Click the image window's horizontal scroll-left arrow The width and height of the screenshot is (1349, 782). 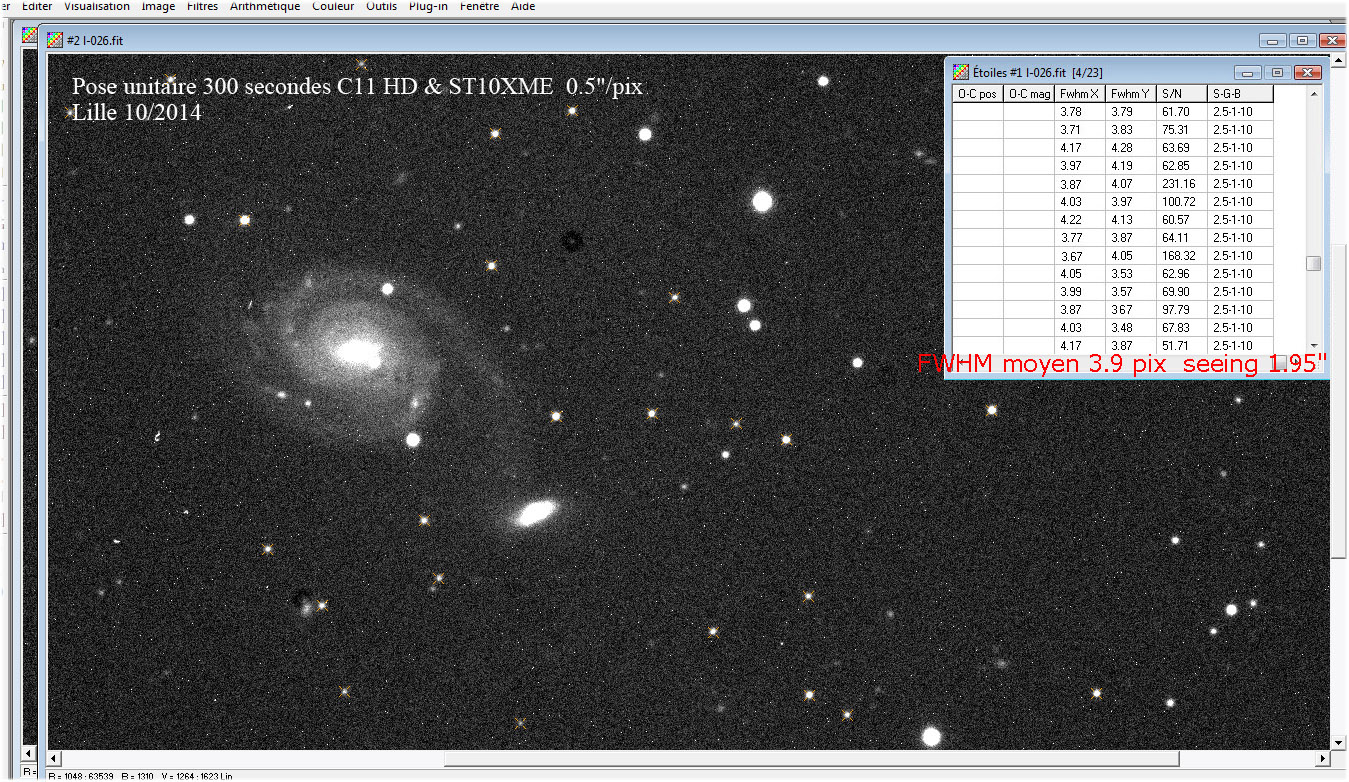[x=56, y=759]
